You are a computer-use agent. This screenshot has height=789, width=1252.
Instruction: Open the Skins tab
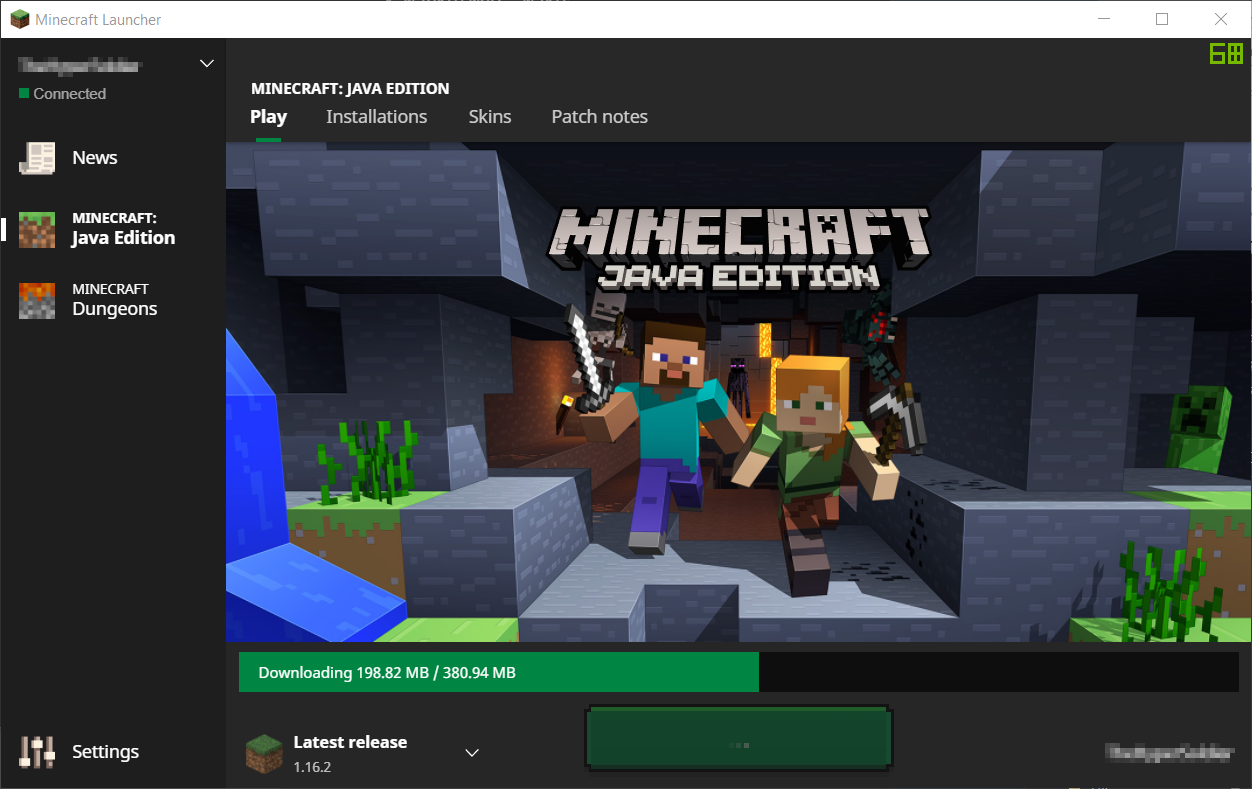pos(490,117)
